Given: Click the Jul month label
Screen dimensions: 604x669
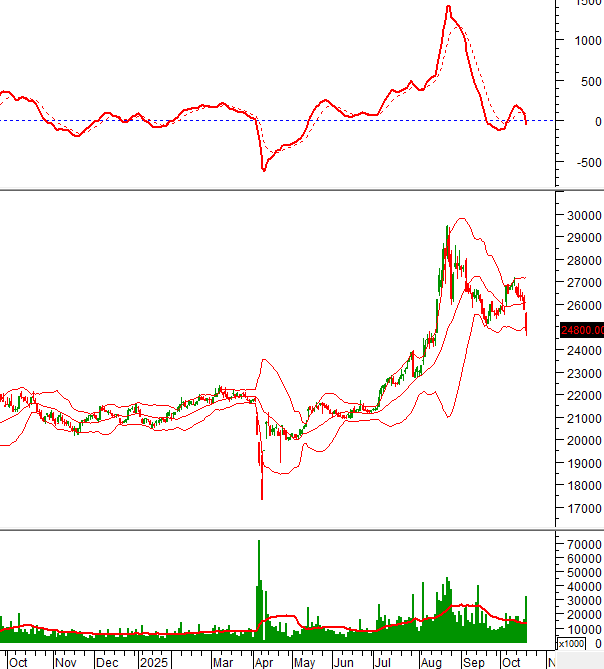Looking at the screenshot, I should click(382, 662).
